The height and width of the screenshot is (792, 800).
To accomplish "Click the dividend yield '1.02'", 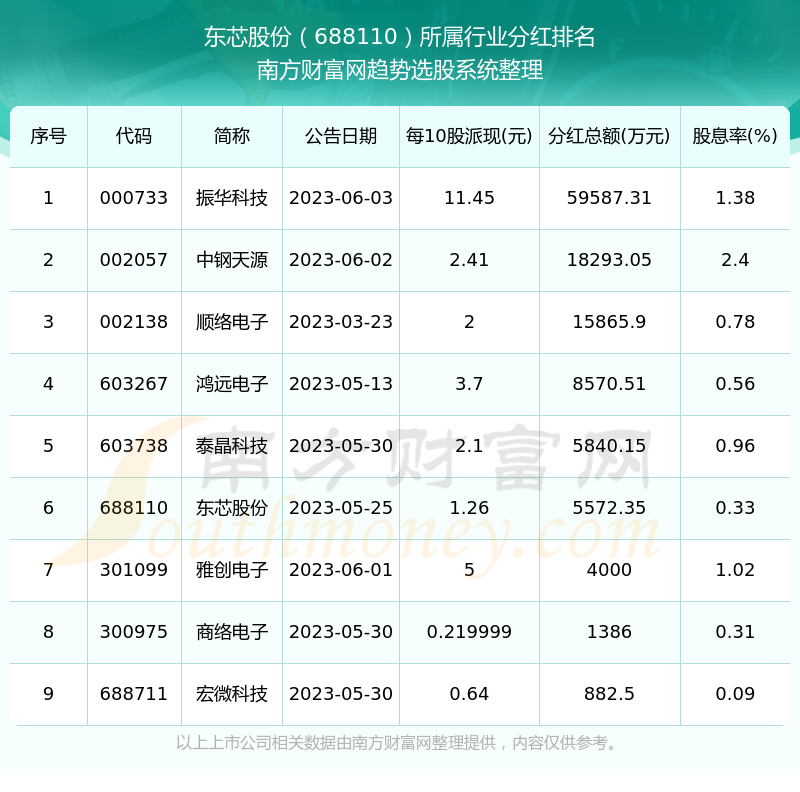I will click(x=735, y=570).
